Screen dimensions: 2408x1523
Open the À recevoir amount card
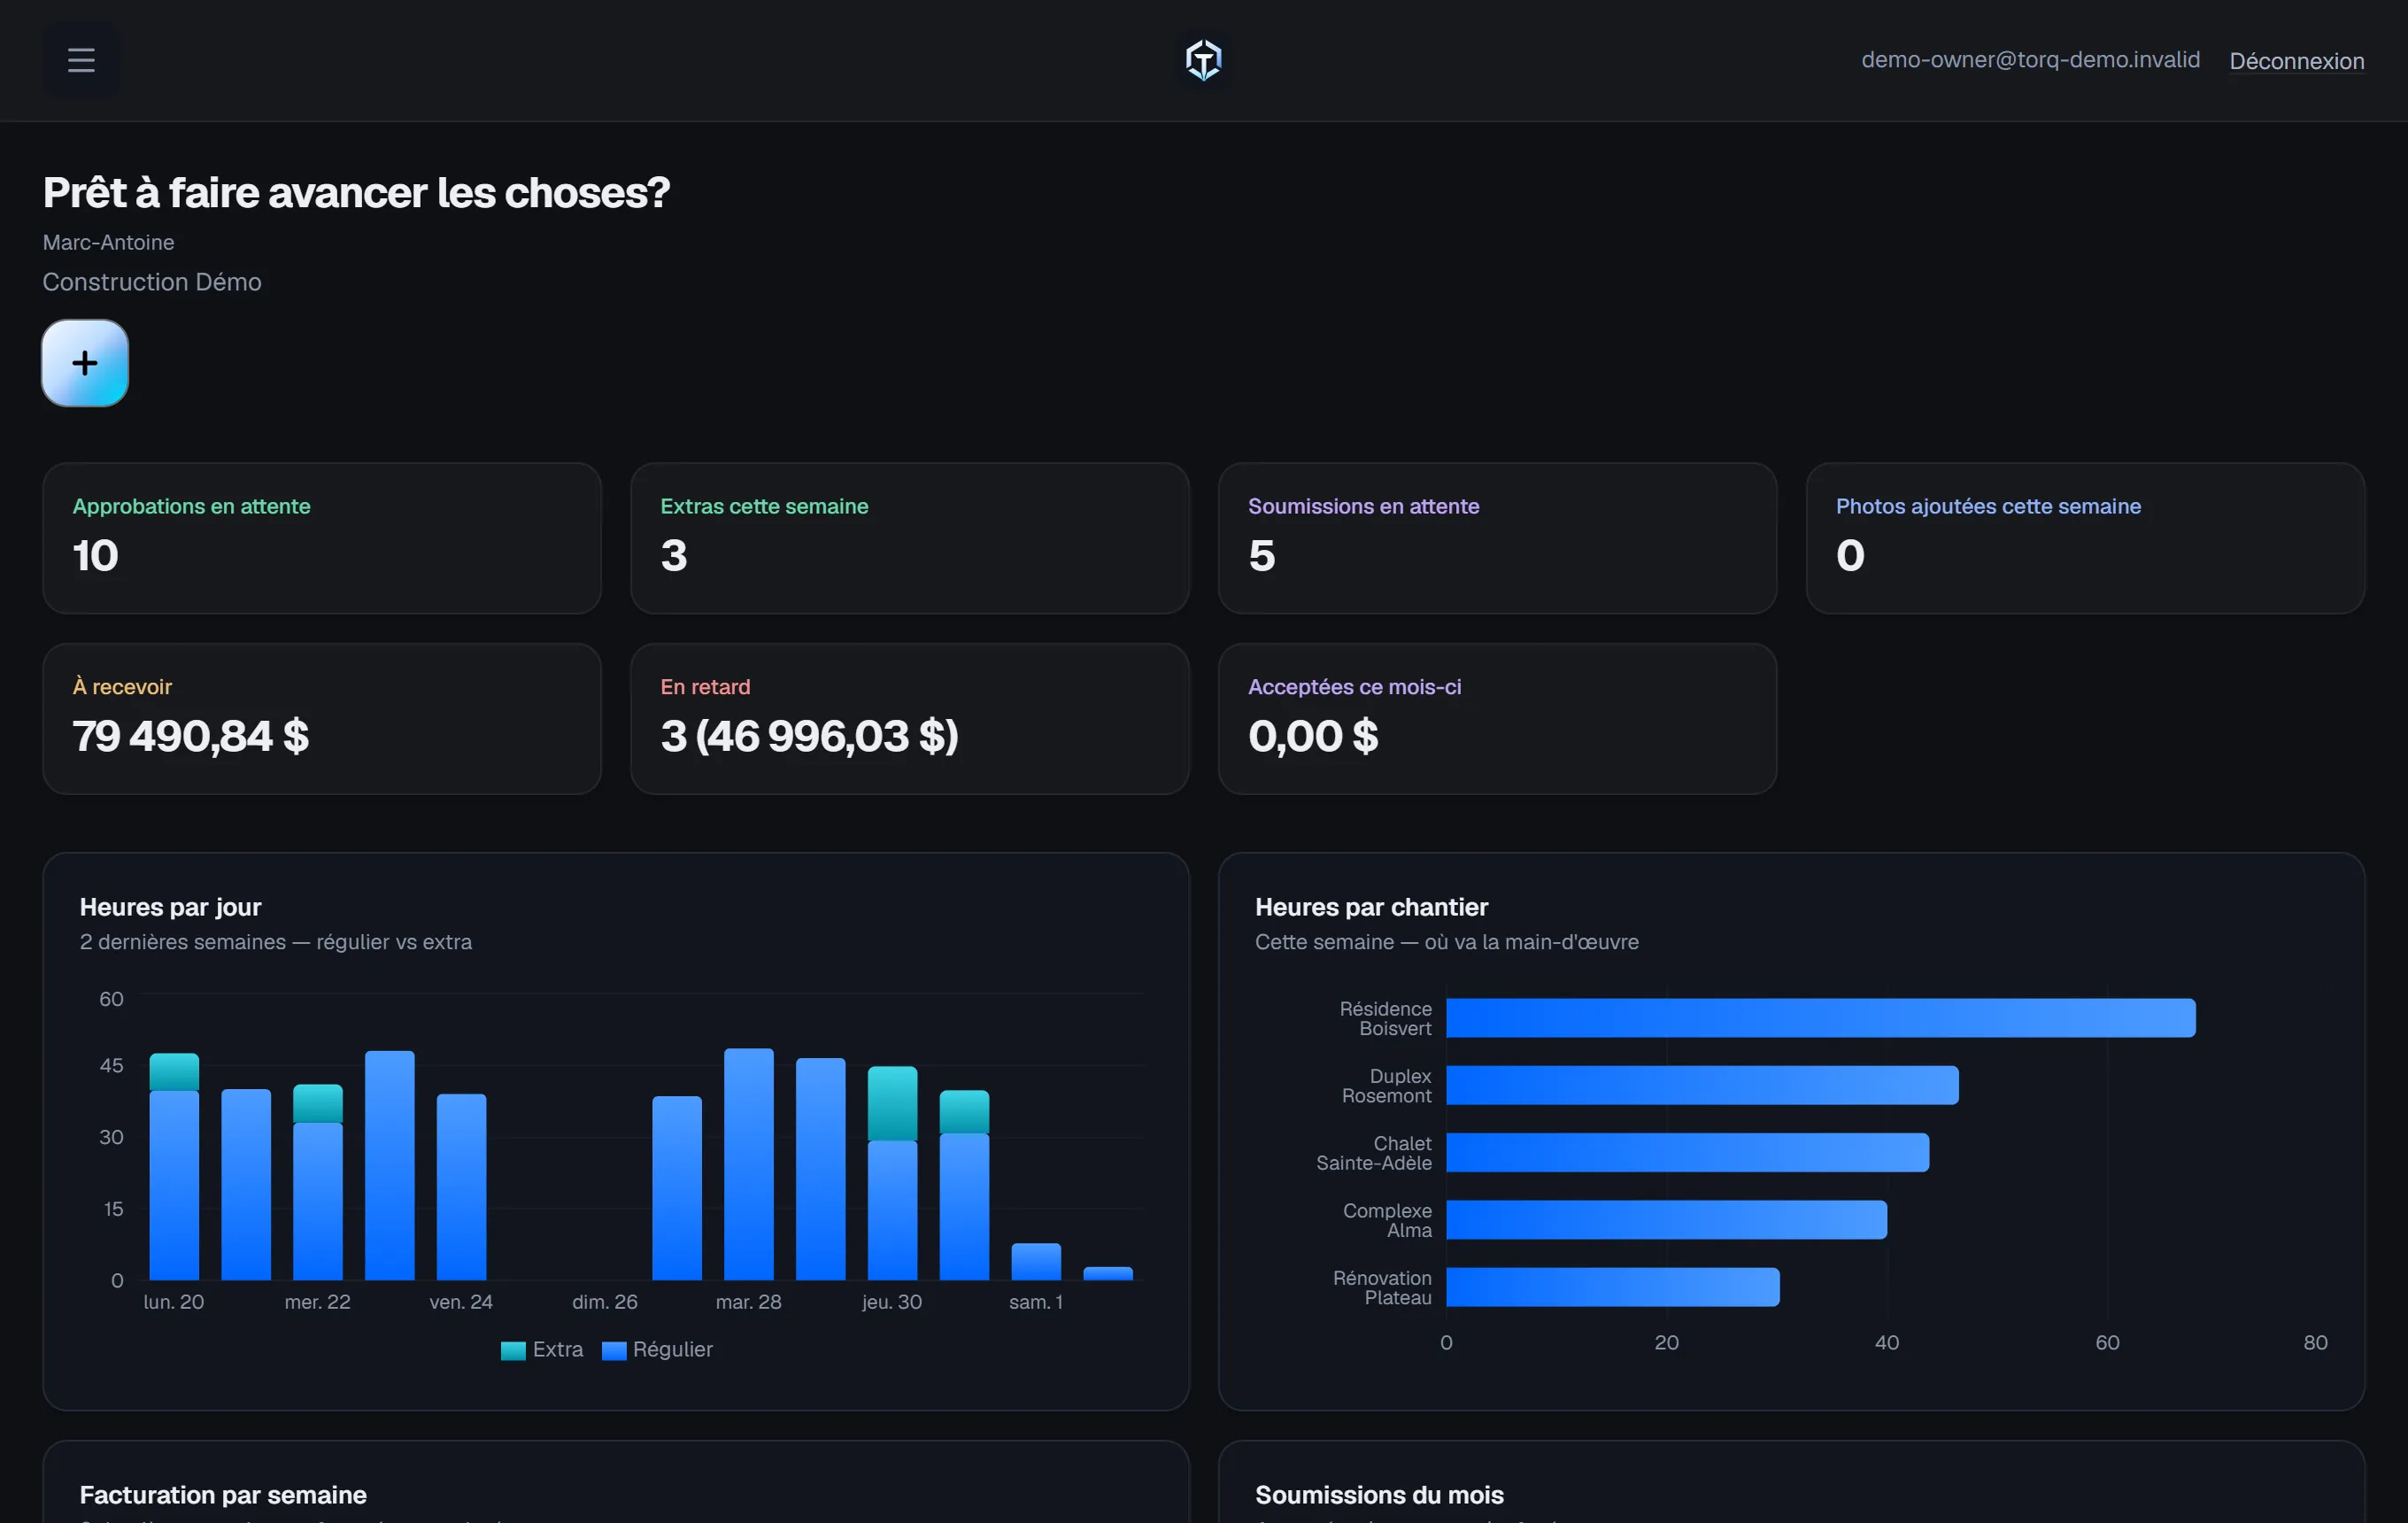point(322,719)
